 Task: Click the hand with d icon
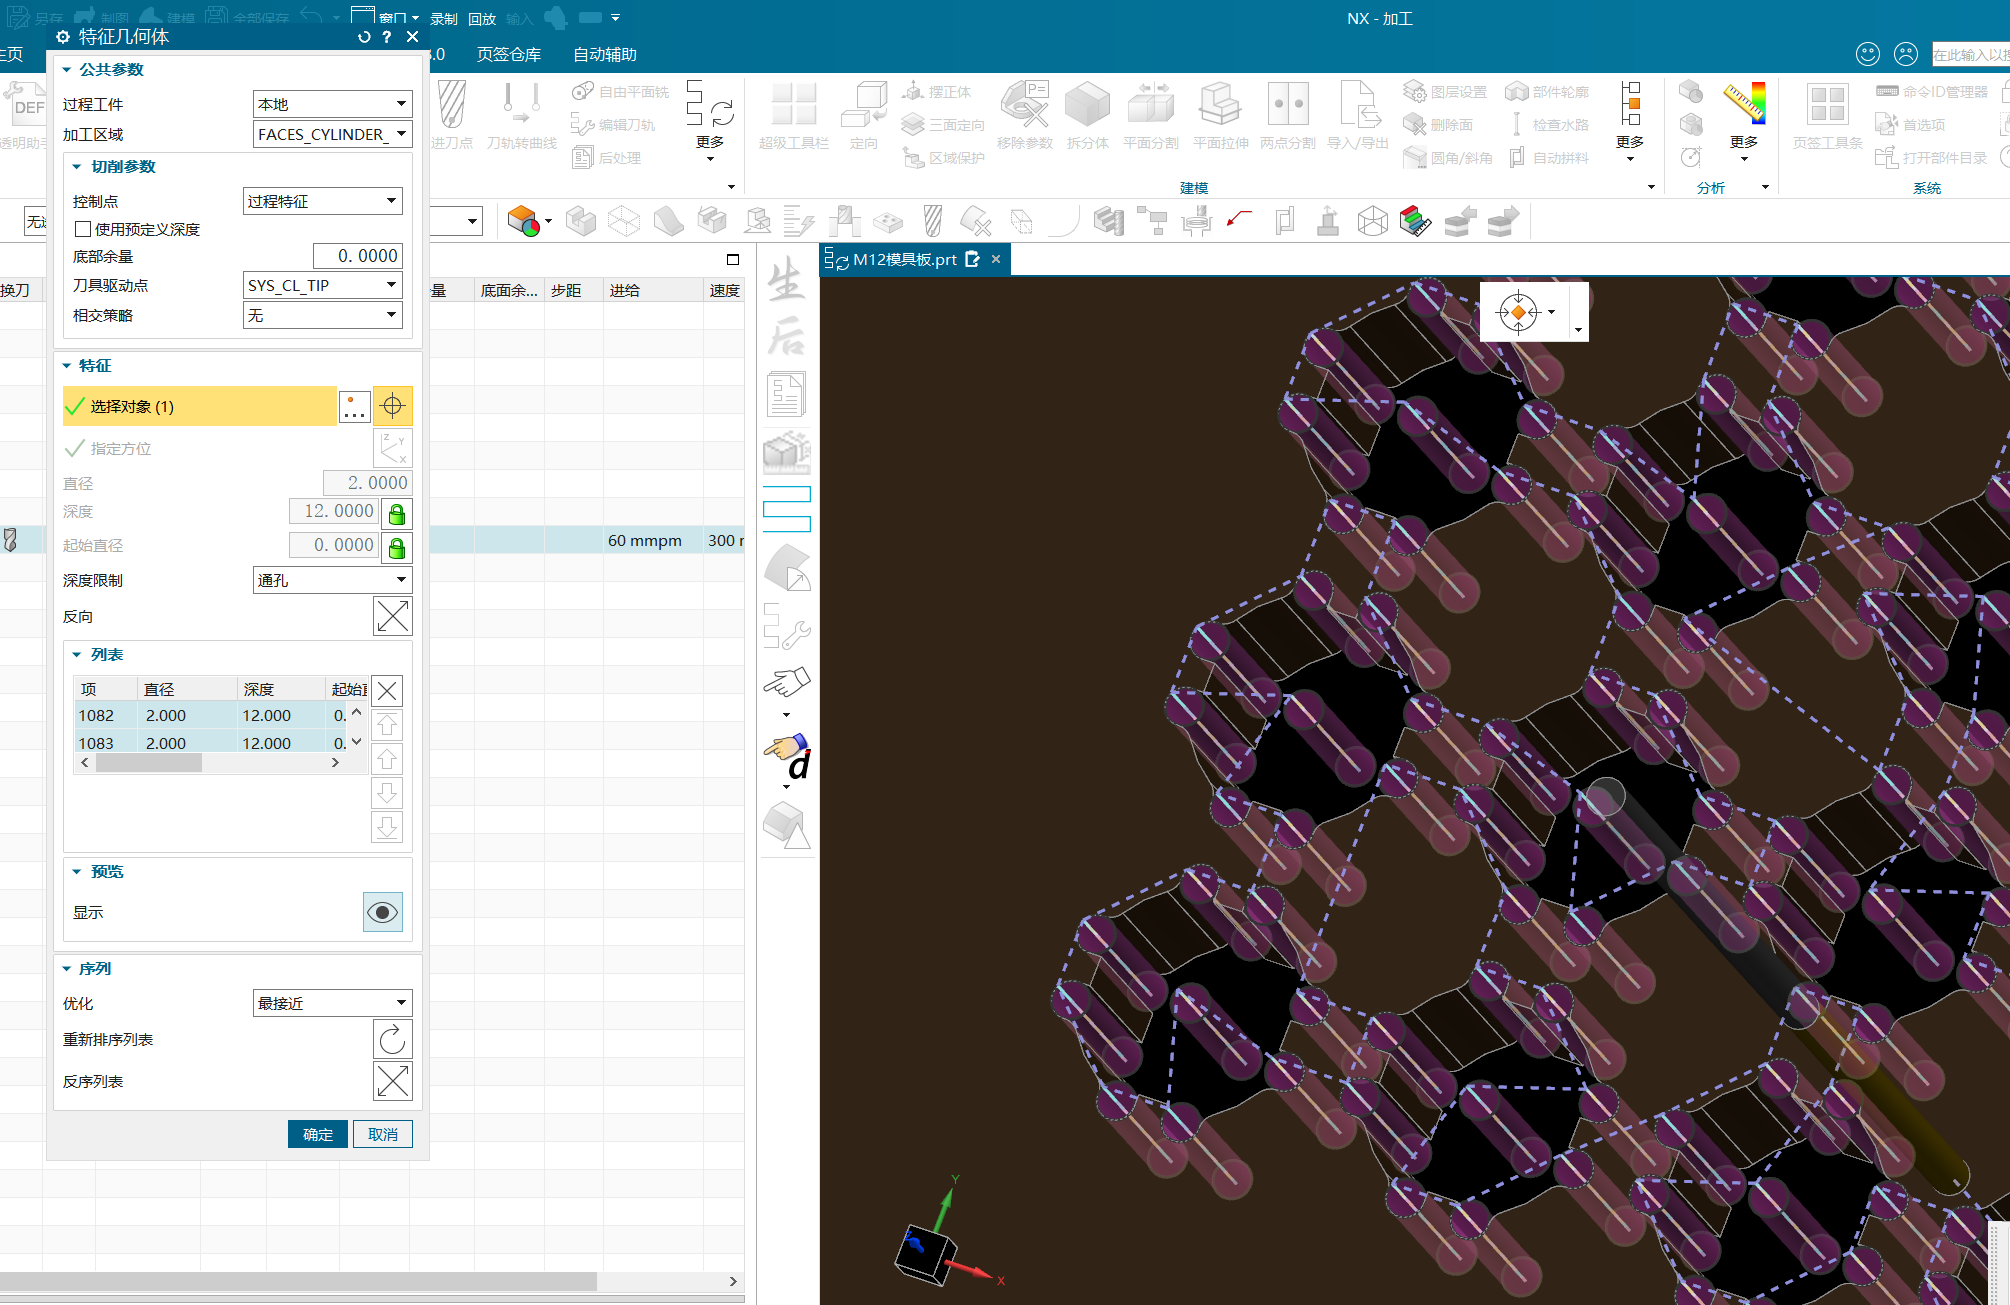[x=788, y=758]
